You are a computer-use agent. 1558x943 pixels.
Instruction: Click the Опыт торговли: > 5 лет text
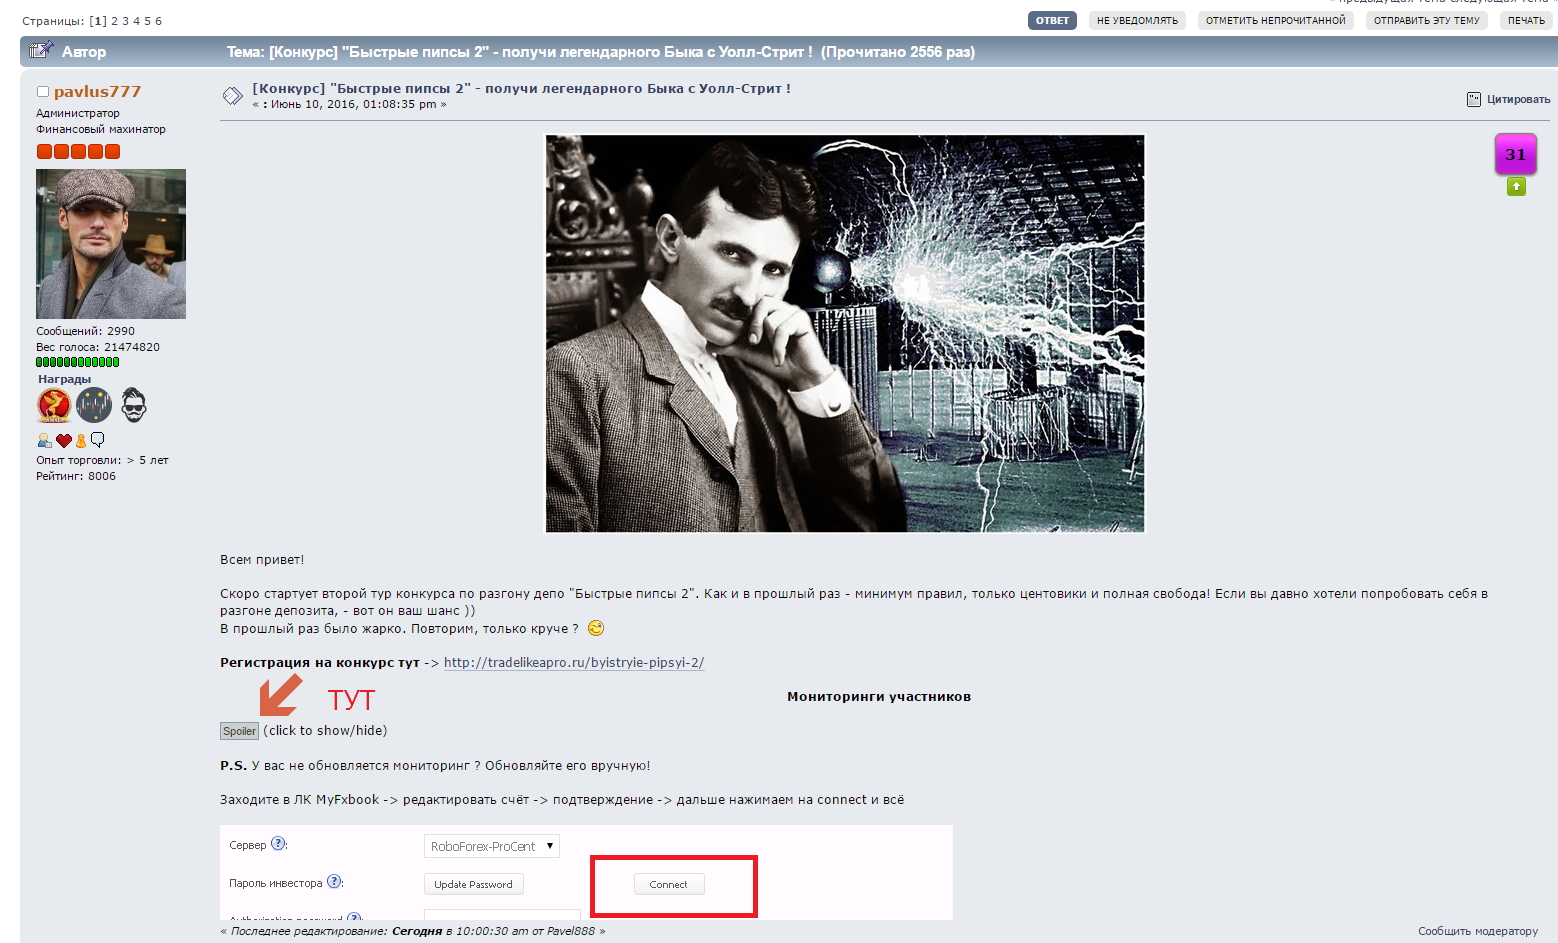point(102,460)
